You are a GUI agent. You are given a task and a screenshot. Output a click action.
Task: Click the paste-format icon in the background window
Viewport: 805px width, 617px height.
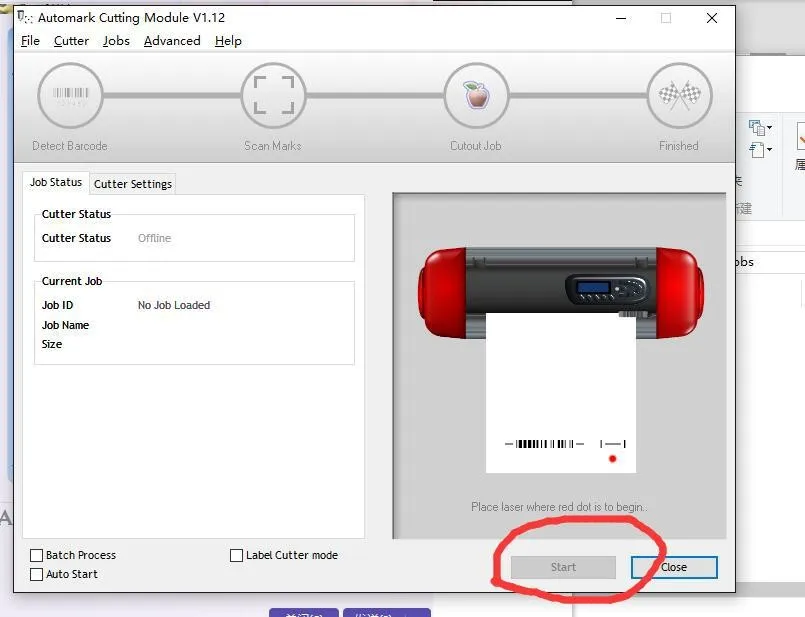(756, 150)
